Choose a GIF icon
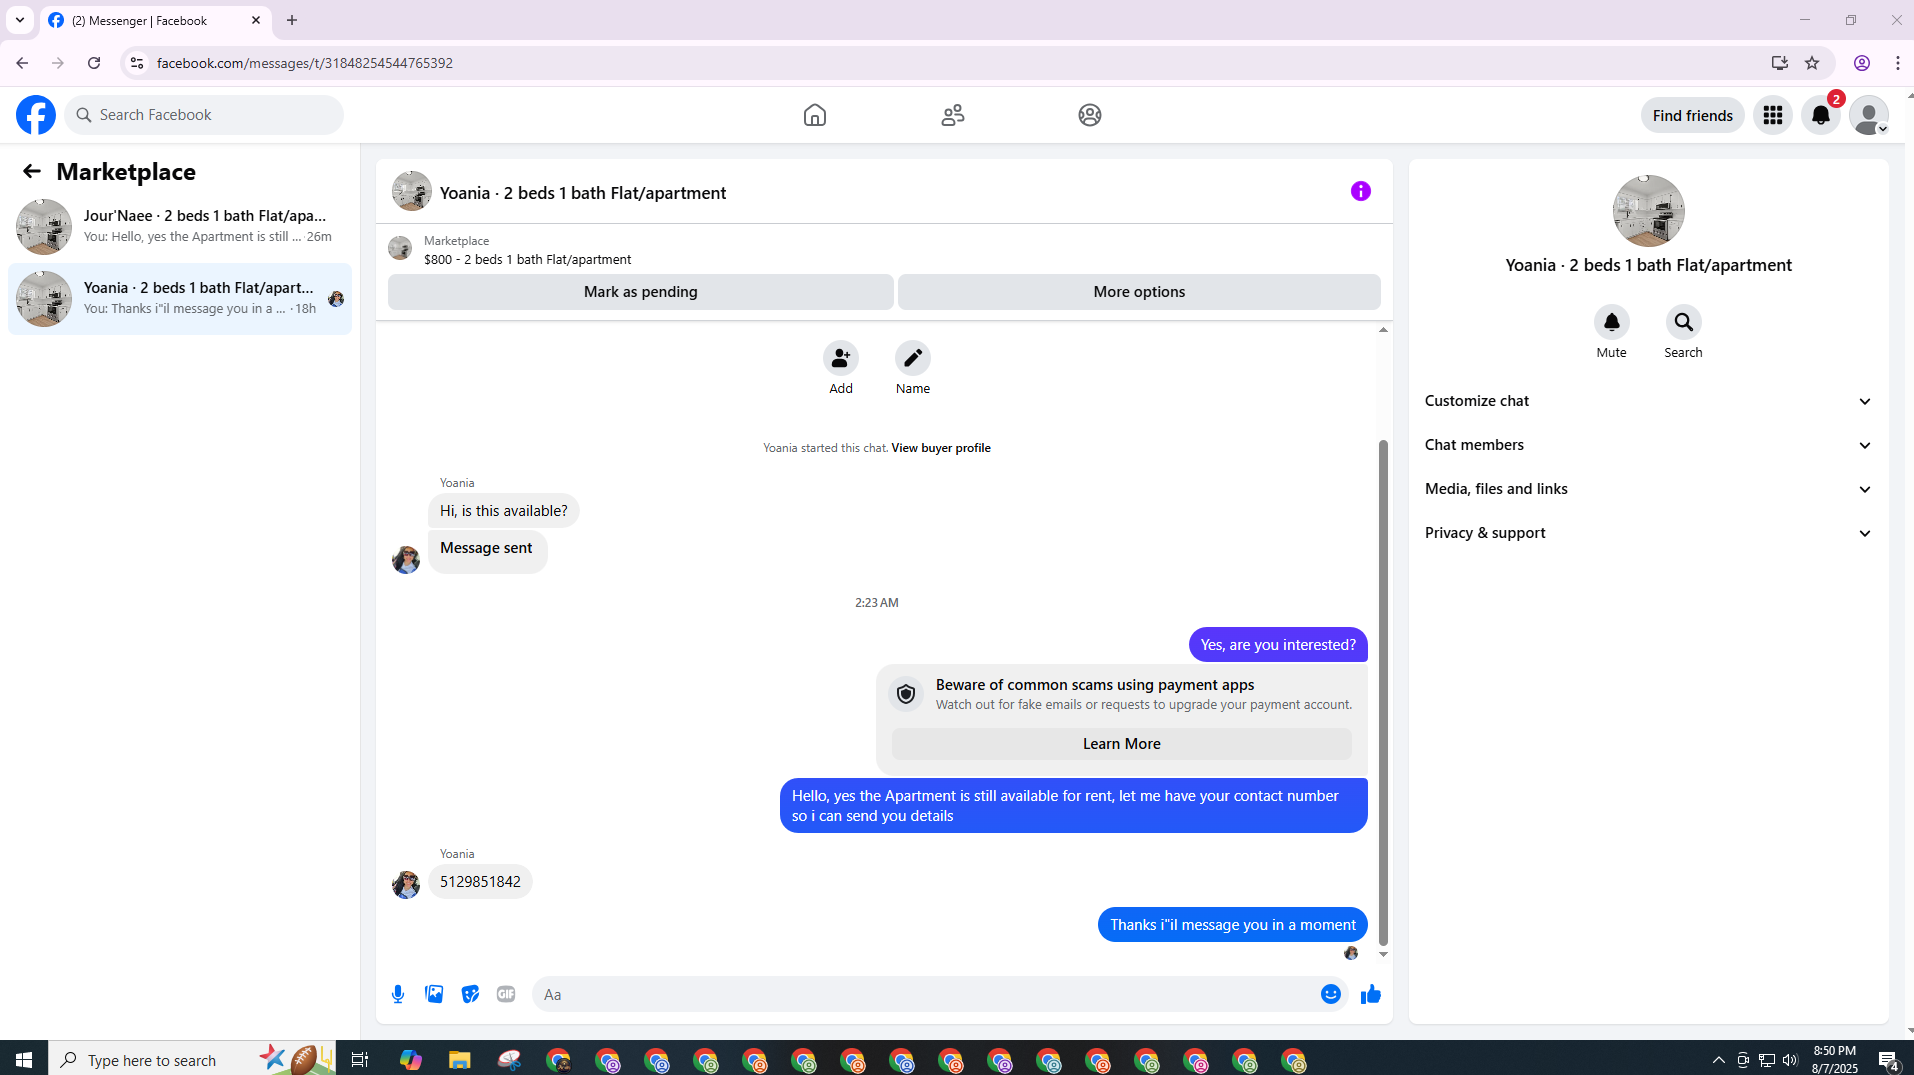Screen dimensions: 1914x1075 click(x=506, y=994)
